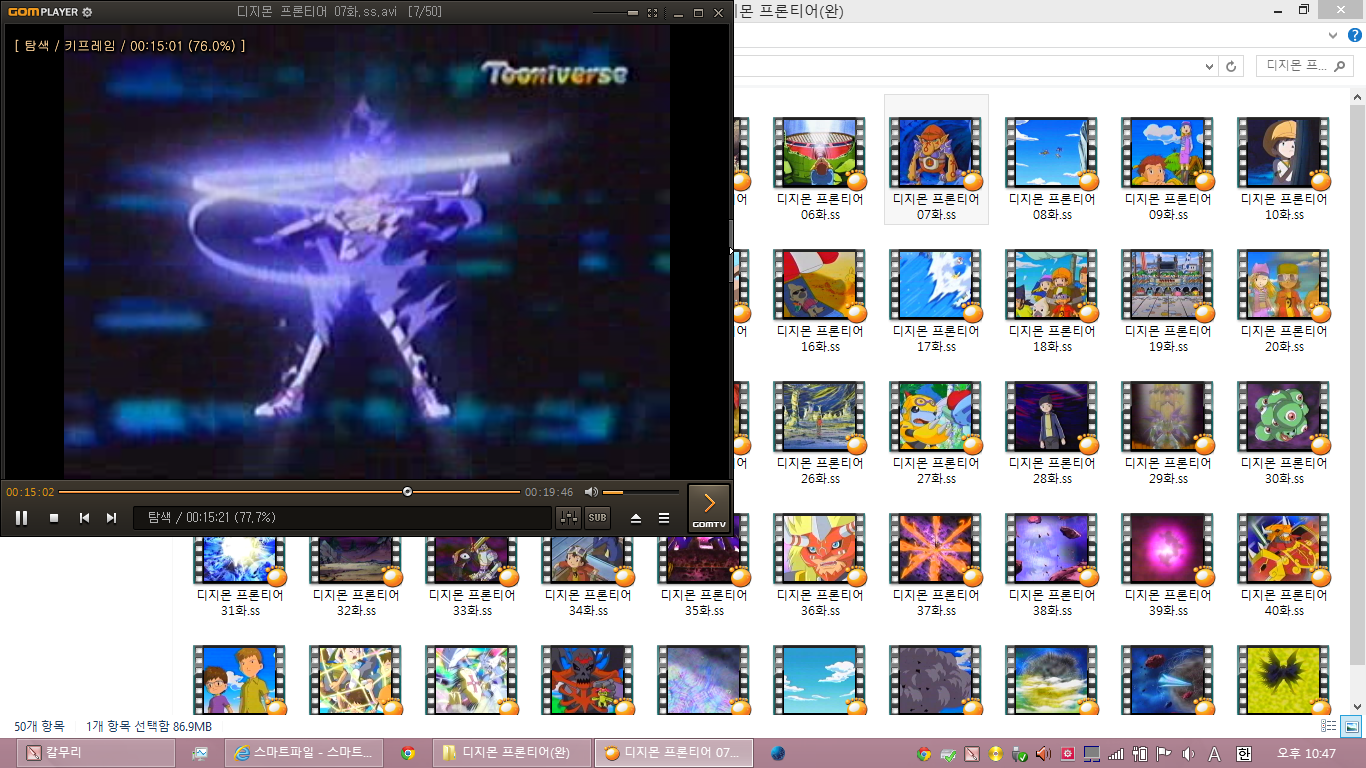Select the 디지몬 프론티어 40화 video file

click(x=1284, y=566)
